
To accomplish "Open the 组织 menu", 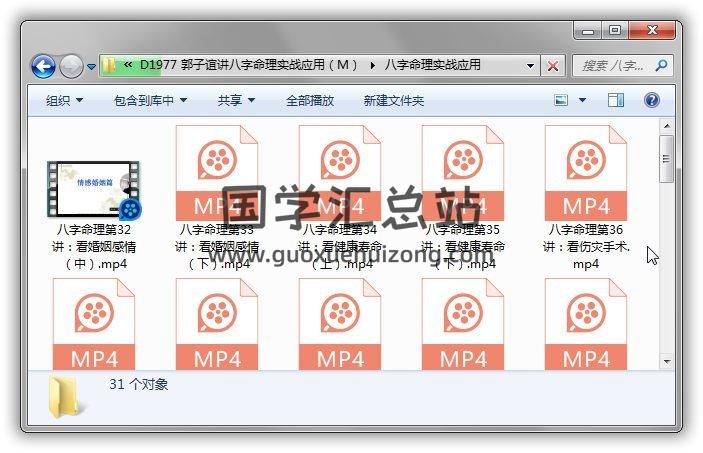I will coord(65,100).
